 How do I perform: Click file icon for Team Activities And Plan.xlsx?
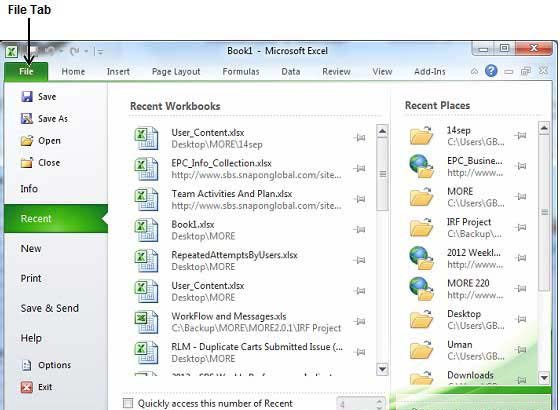click(146, 200)
